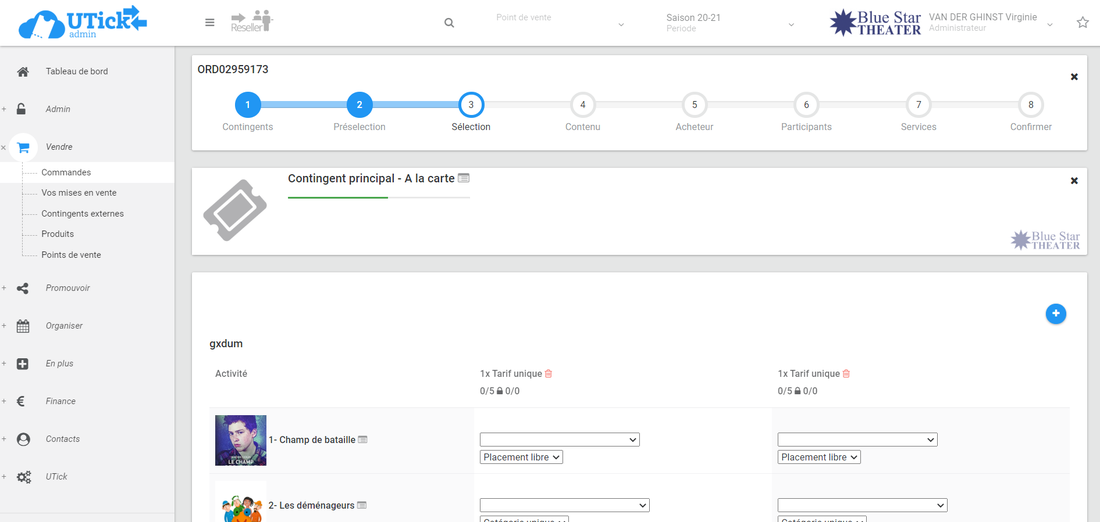Open the Reseller mode icon
The image size is (1100, 522).
(251, 22)
